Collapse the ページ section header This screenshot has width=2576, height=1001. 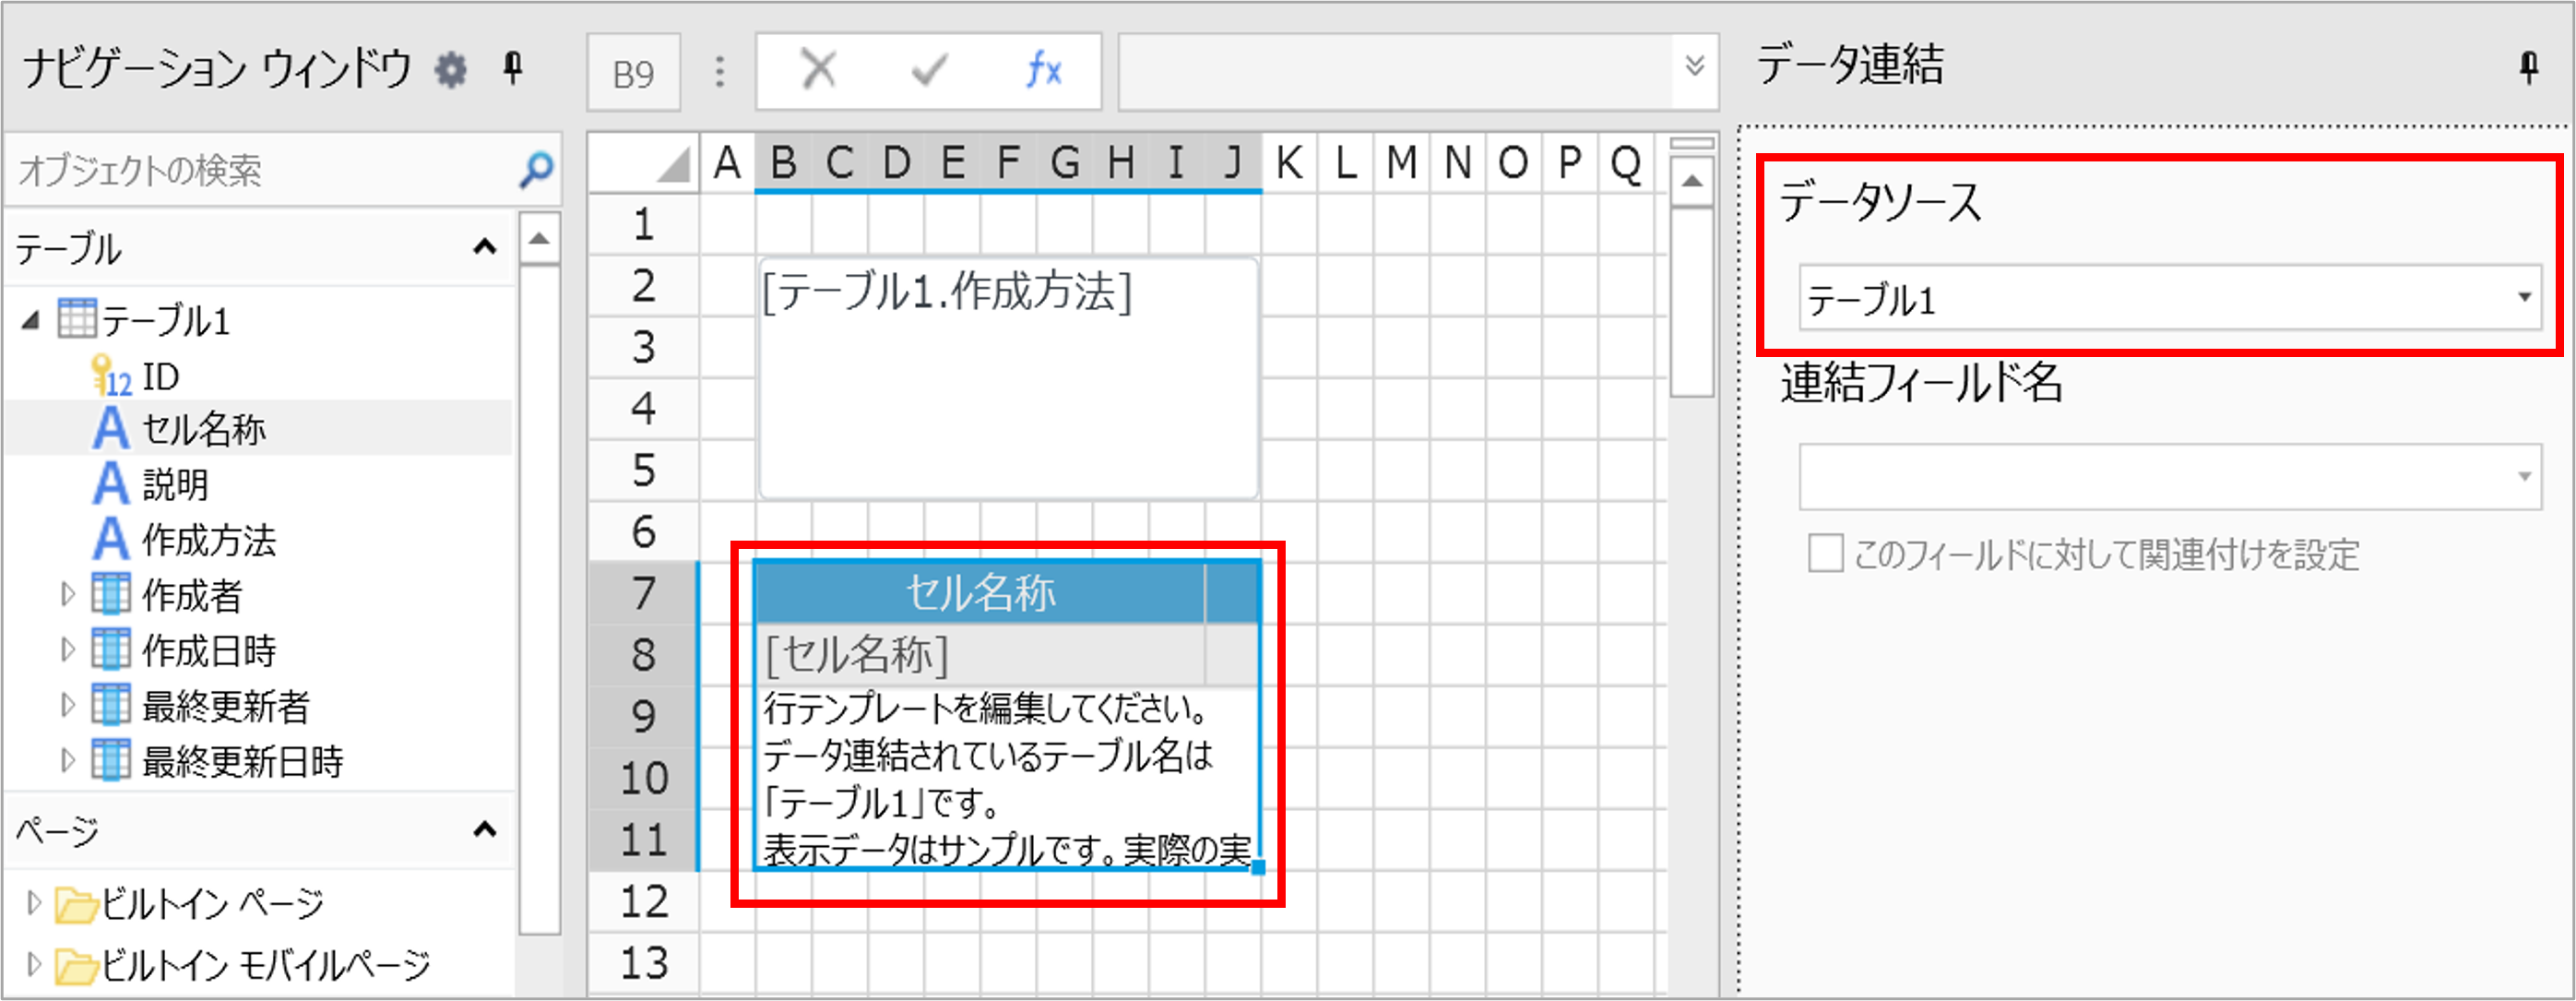pos(485,830)
